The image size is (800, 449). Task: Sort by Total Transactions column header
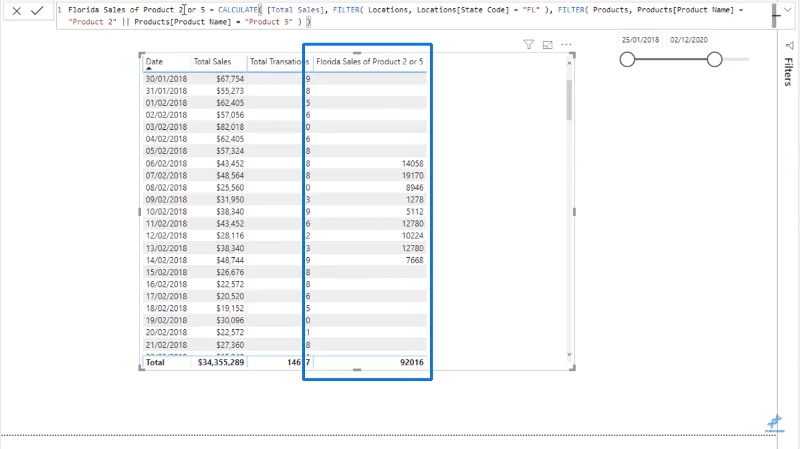(279, 62)
